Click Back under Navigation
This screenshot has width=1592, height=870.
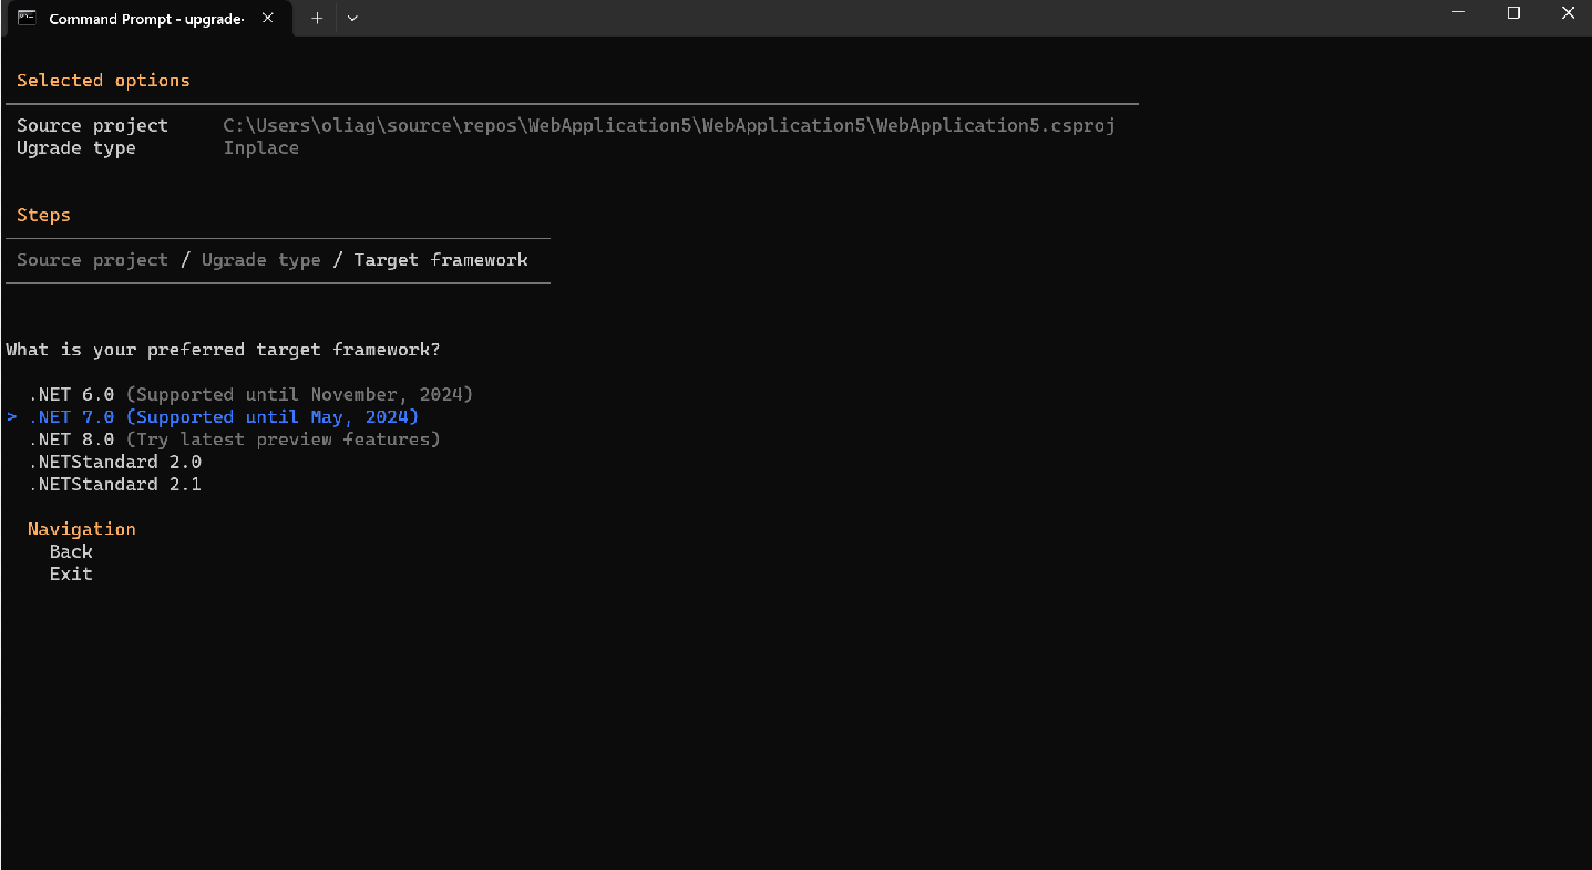(71, 552)
